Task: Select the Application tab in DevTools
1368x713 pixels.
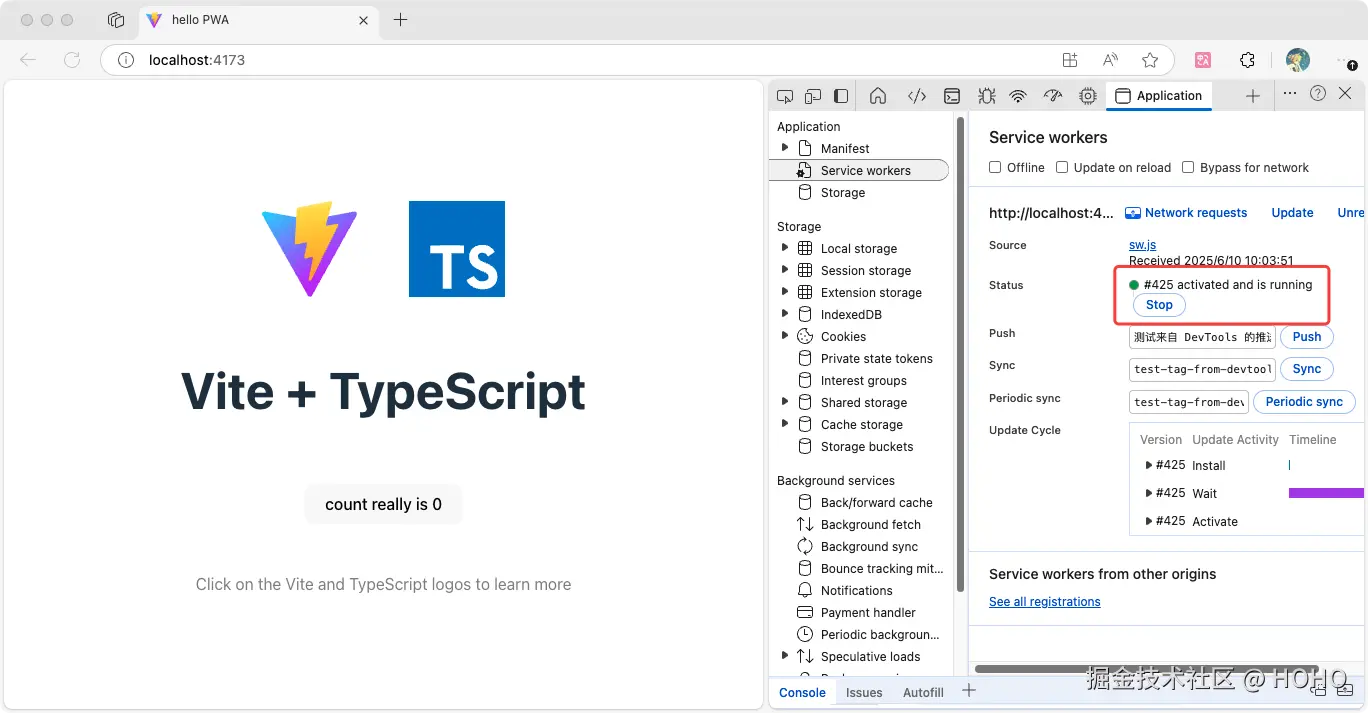Action: pos(1159,96)
